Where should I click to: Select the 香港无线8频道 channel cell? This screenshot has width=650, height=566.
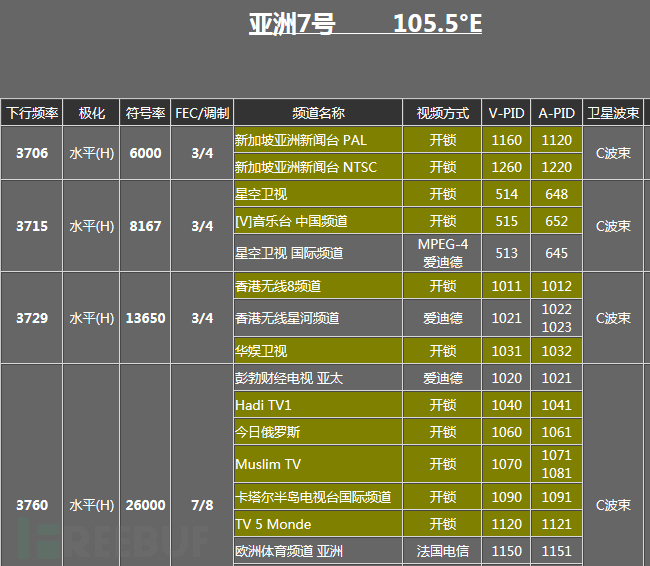click(x=318, y=286)
